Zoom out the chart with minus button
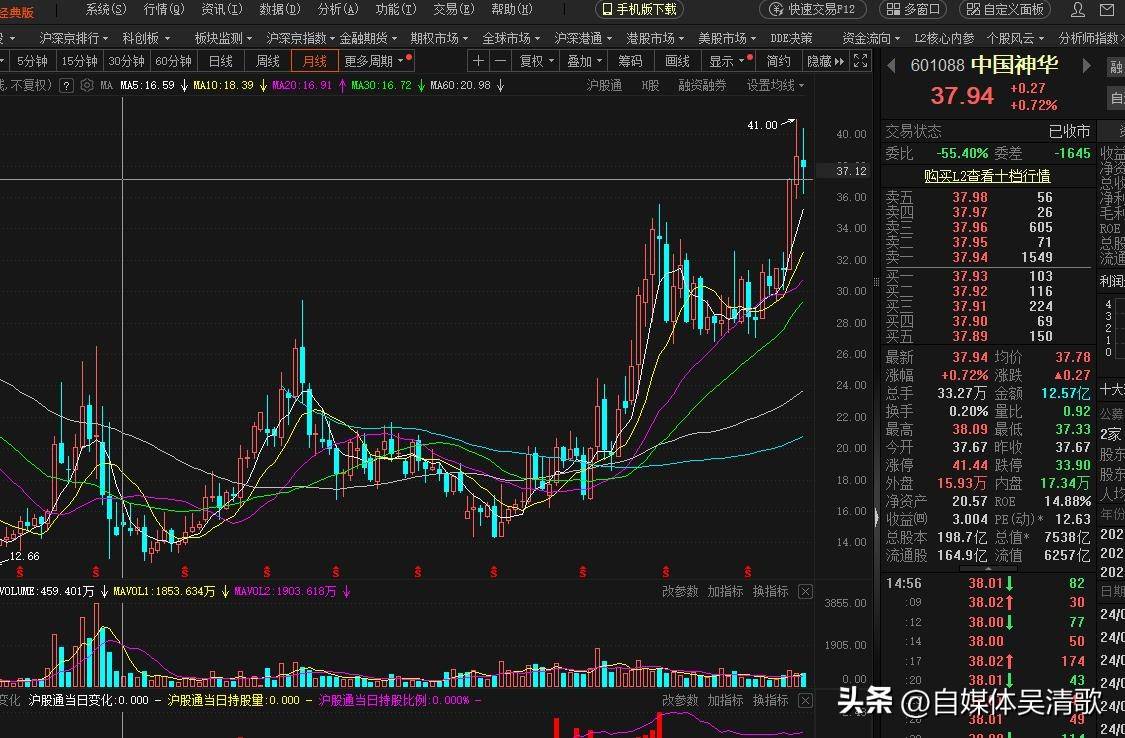The height and width of the screenshot is (738, 1125). pyautogui.click(x=500, y=61)
